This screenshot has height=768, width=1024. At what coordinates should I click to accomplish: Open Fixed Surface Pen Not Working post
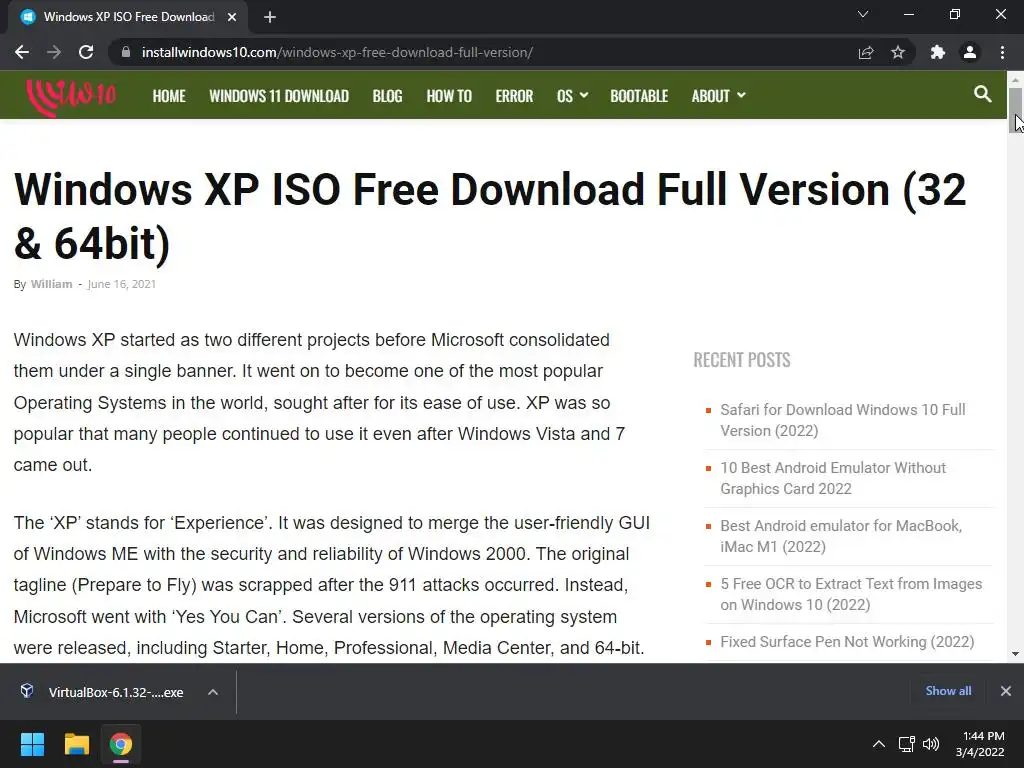847,642
